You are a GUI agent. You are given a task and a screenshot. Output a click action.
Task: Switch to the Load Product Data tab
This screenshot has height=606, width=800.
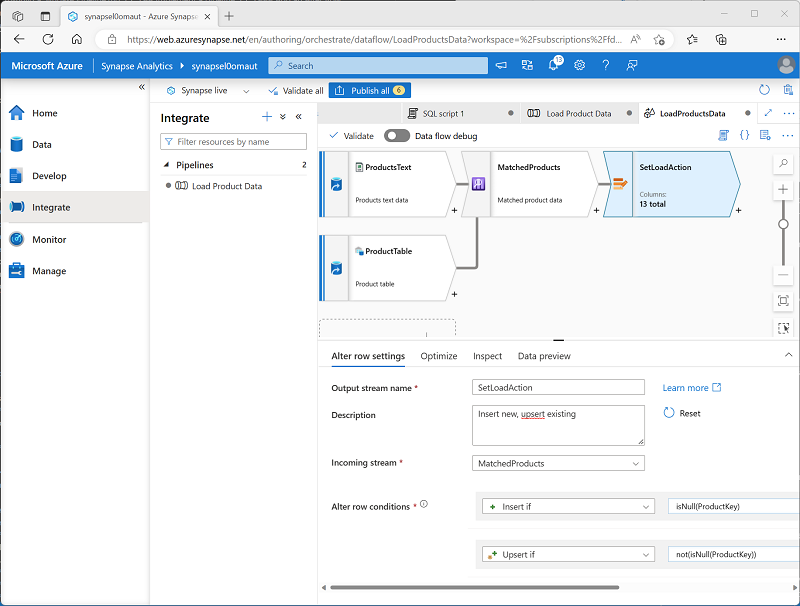pyautogui.click(x=580, y=113)
